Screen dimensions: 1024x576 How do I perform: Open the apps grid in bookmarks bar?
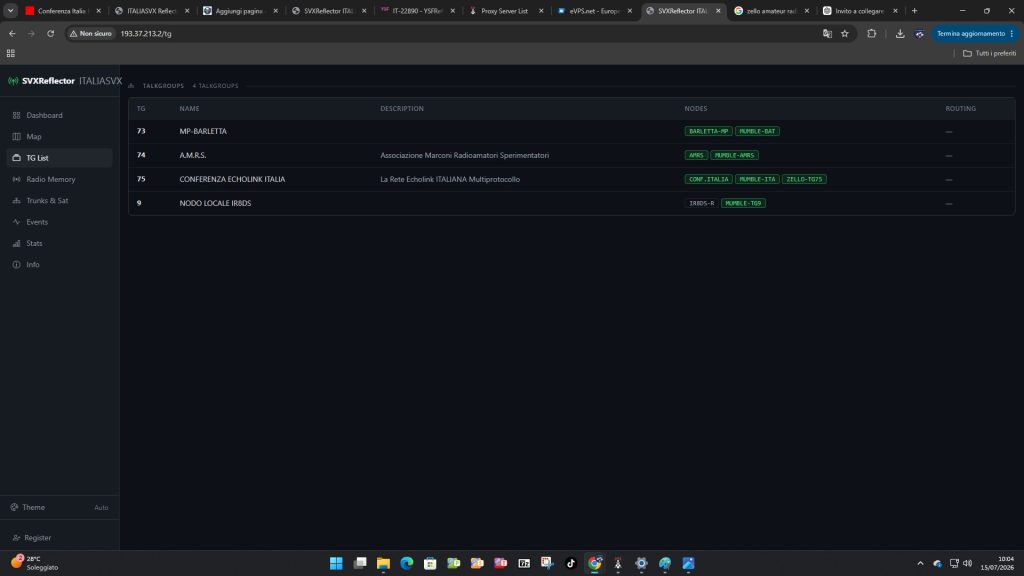click(x=10, y=53)
